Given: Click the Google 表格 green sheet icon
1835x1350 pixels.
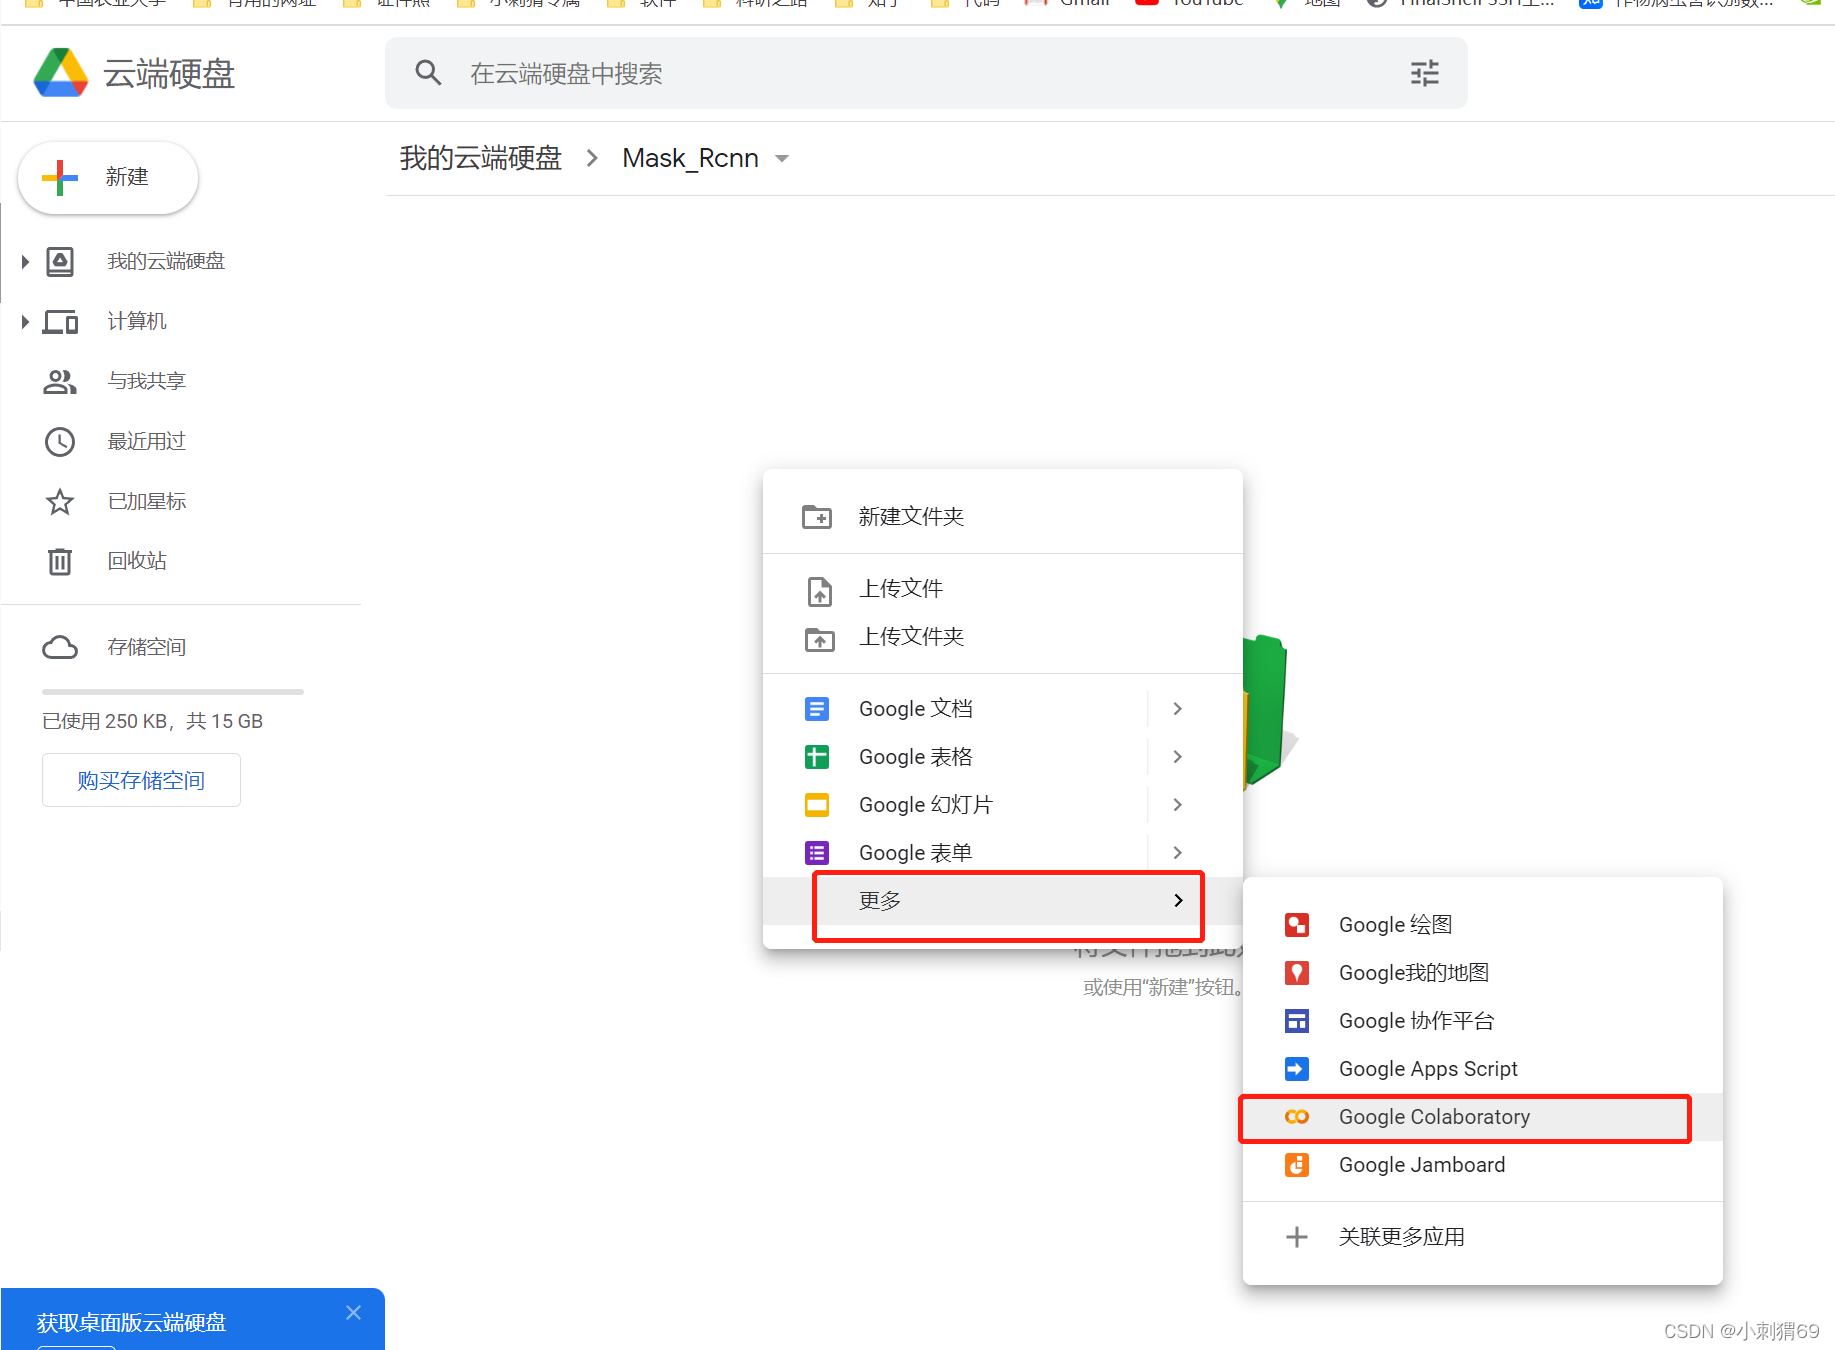Looking at the screenshot, I should (x=817, y=757).
